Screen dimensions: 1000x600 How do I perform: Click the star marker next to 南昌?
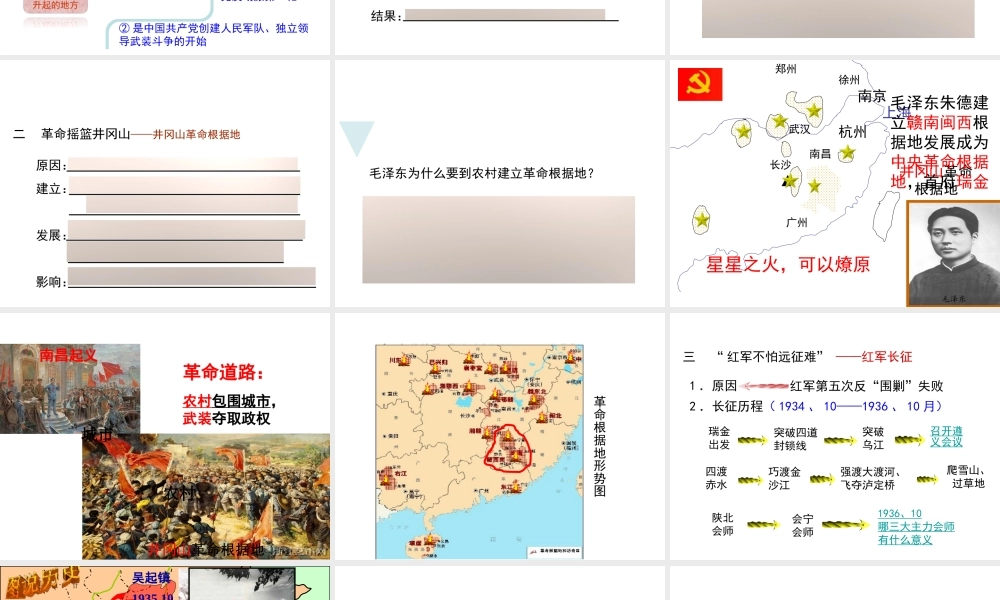tap(847, 153)
